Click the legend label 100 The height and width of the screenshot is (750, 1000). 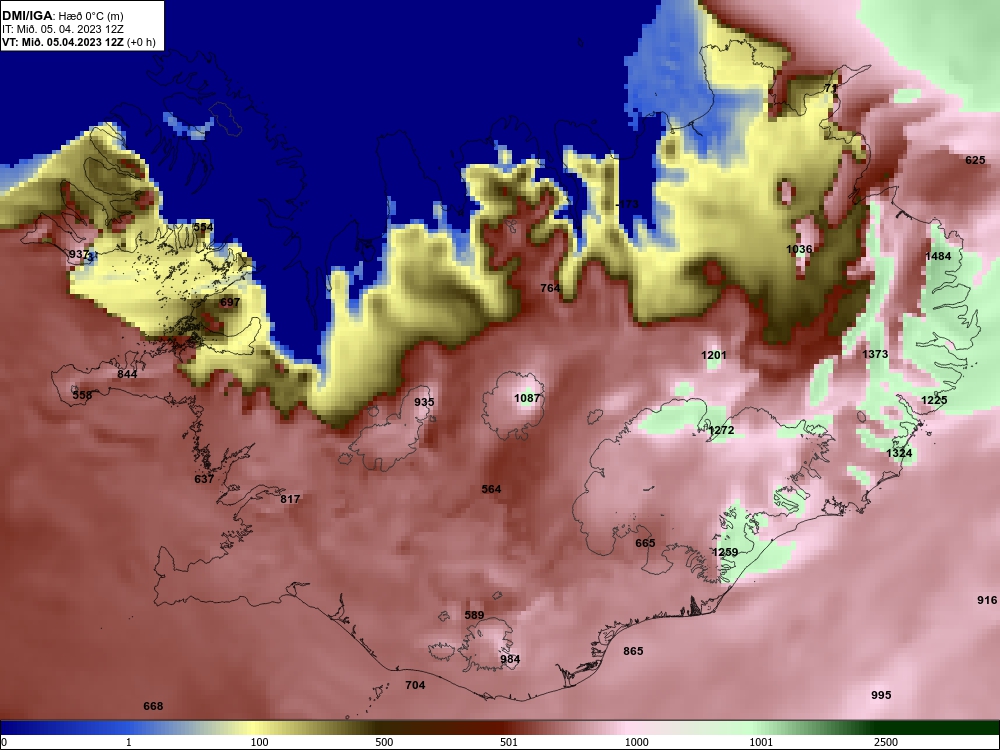[x=259, y=742]
